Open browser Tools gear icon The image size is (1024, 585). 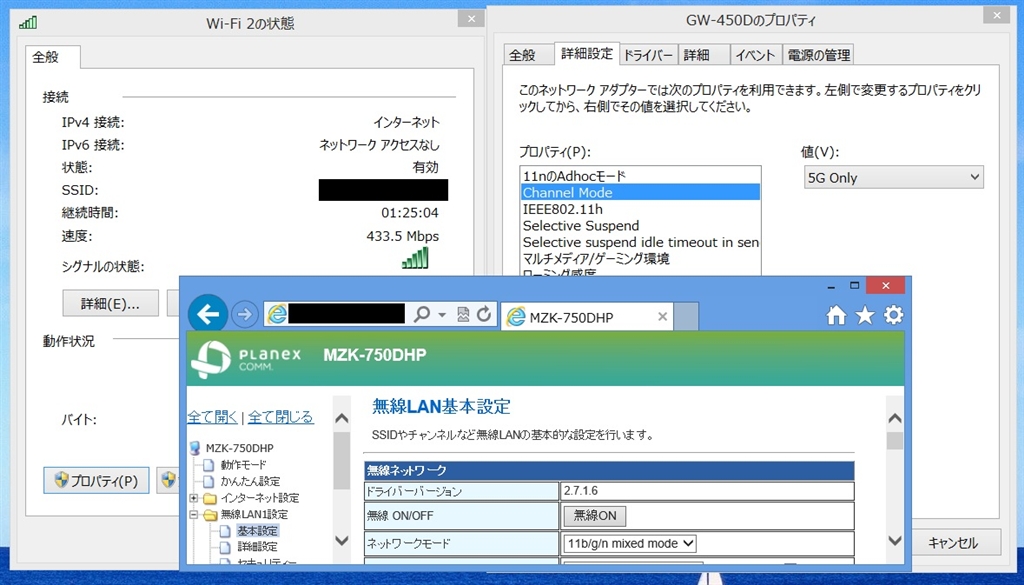(x=893, y=315)
